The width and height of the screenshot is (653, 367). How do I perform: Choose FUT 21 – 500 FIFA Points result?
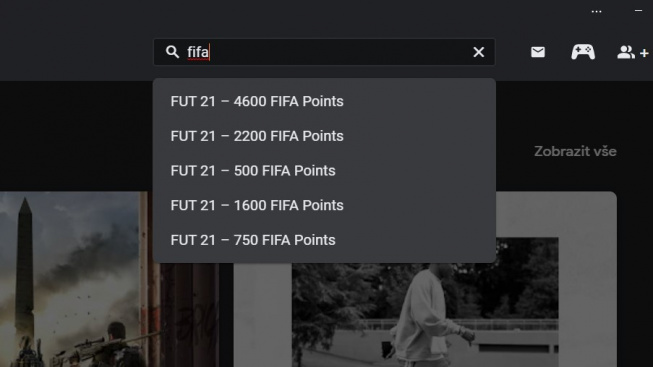324,170
